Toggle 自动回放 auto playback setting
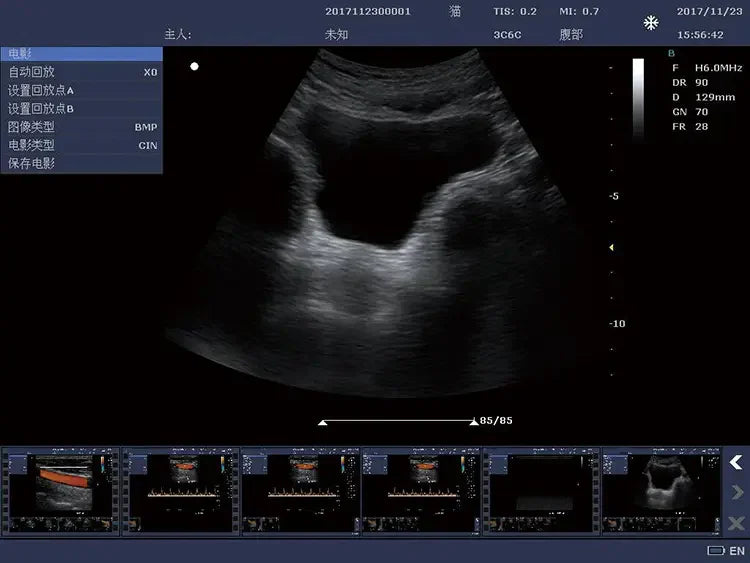The width and height of the screenshot is (750, 563). tap(81, 72)
